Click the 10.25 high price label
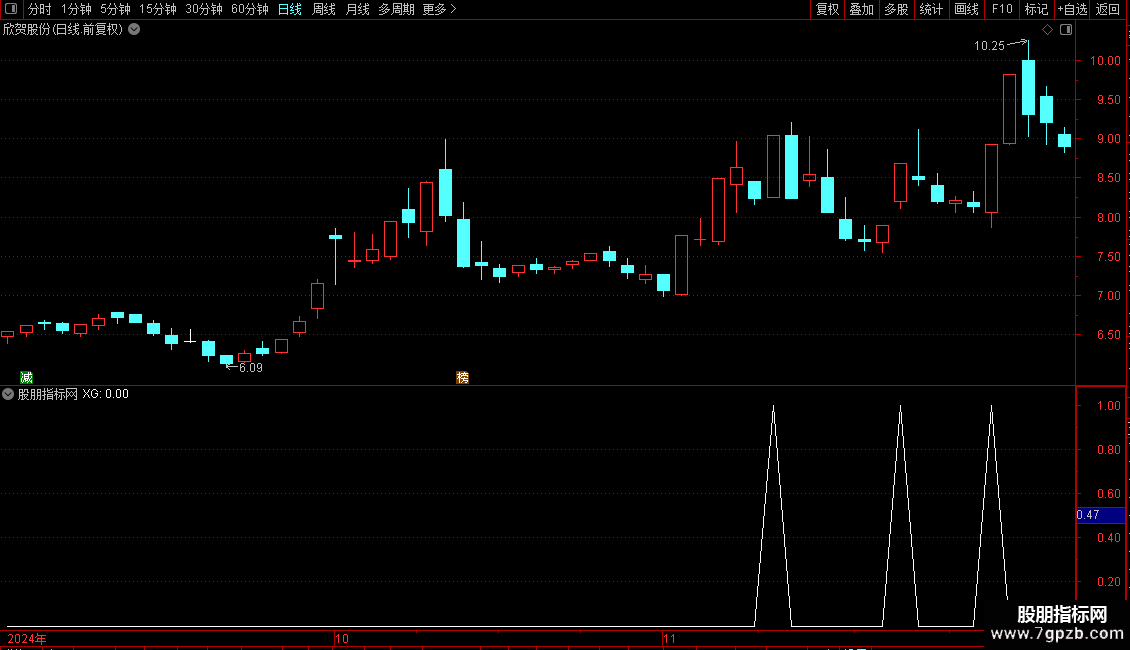Image resolution: width=1130 pixels, height=650 pixels. tap(989, 46)
